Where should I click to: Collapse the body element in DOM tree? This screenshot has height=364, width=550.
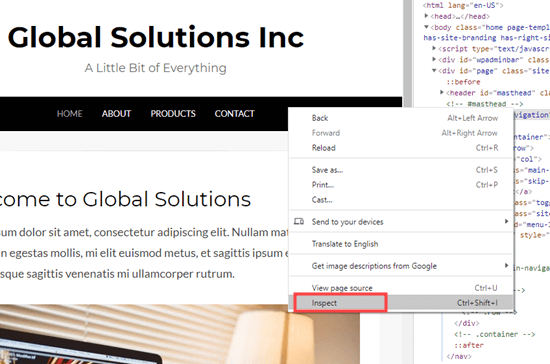pyautogui.click(x=426, y=27)
